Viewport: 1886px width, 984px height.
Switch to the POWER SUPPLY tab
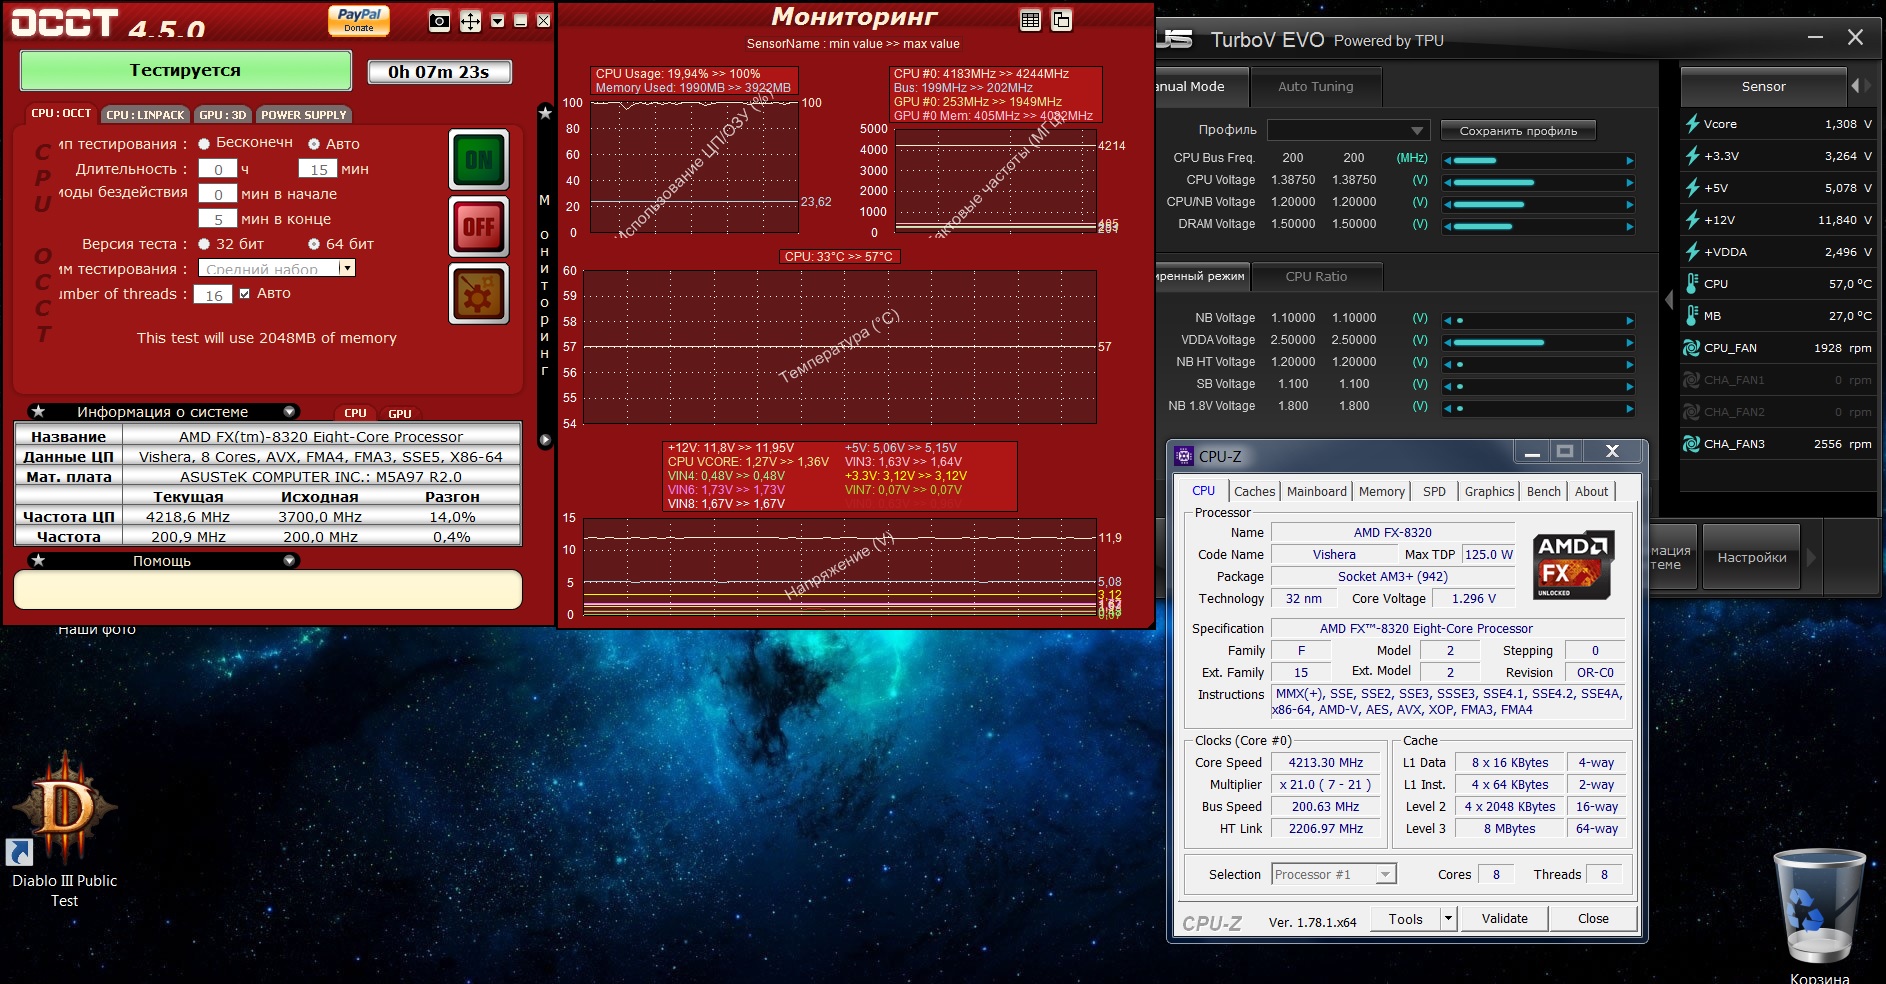click(304, 115)
